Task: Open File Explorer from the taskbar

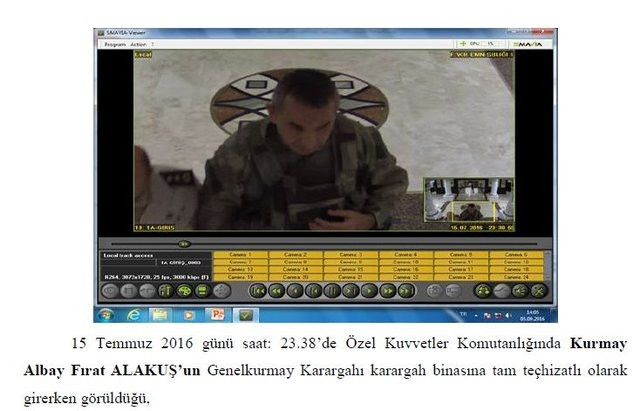Action: point(160,313)
